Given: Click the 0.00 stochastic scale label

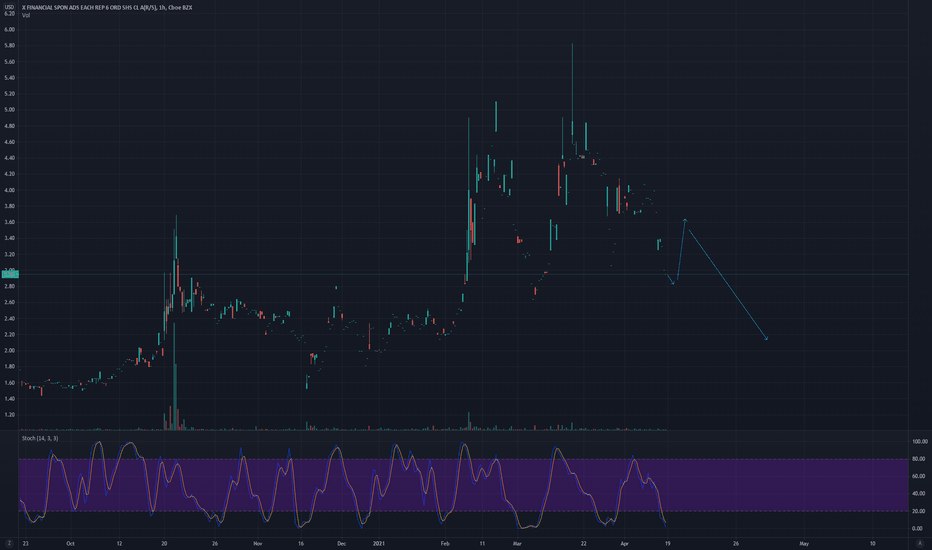Looking at the screenshot, I should (x=917, y=528).
